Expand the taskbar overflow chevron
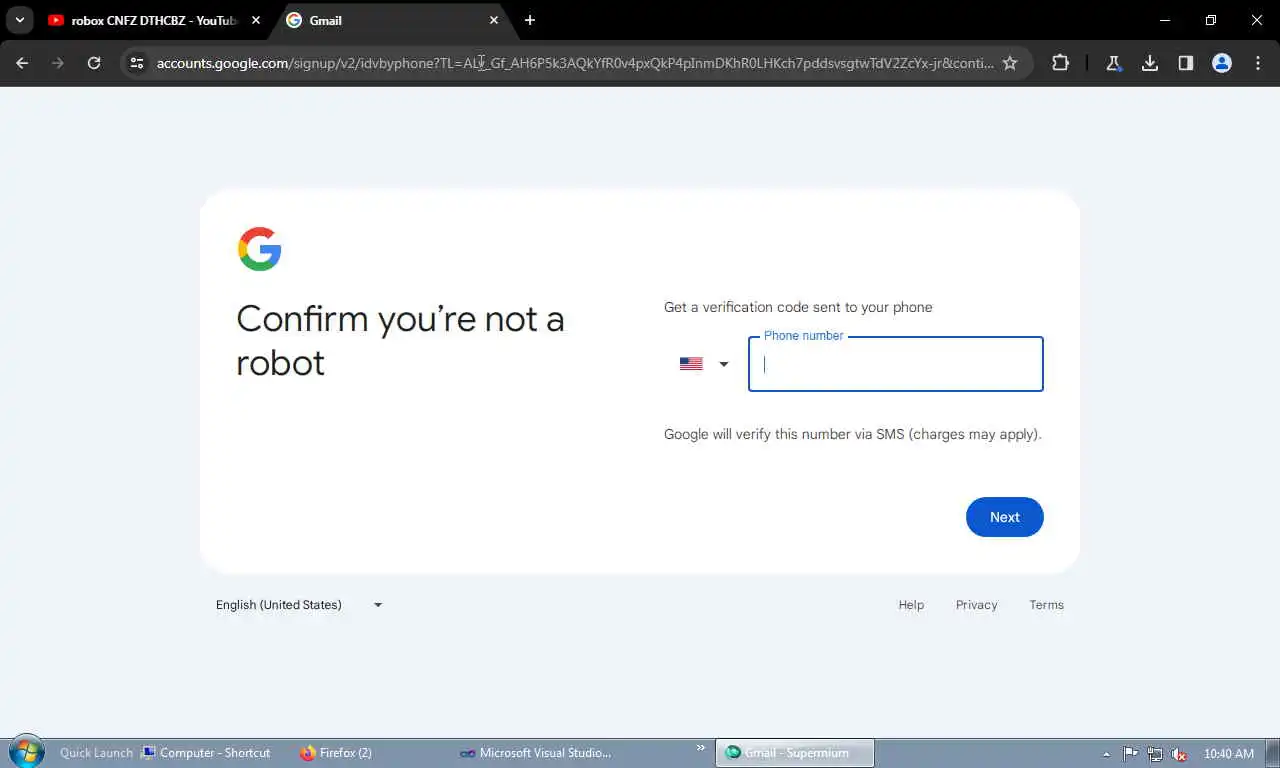Screen dimensions: 1280x768 click(701, 748)
